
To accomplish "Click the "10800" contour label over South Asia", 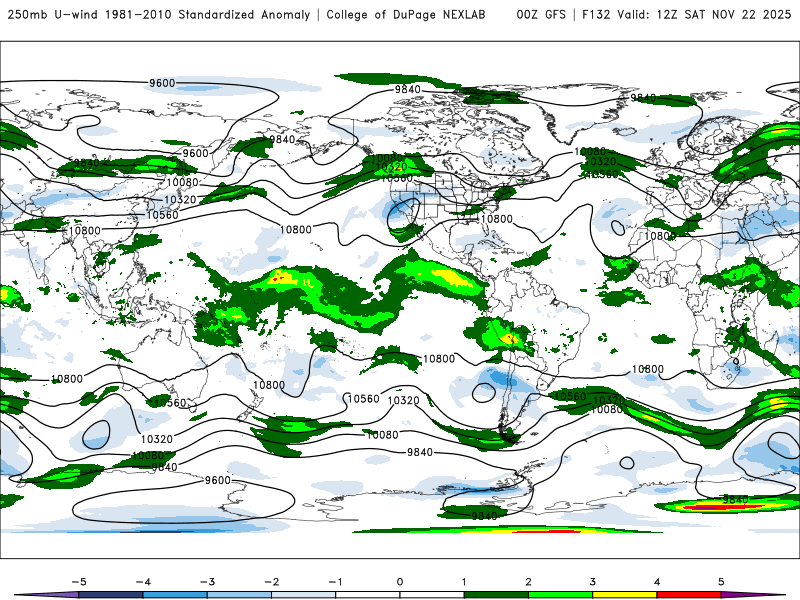I will point(85,231).
